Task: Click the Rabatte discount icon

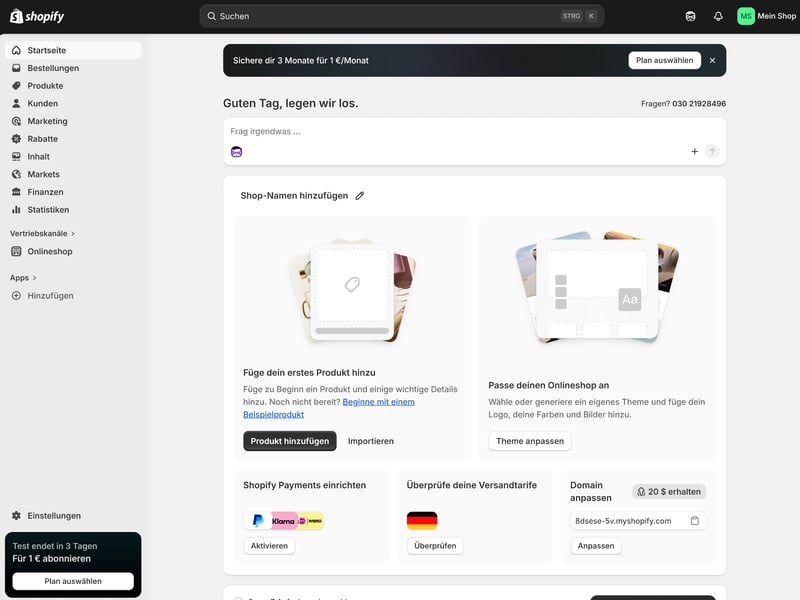Action: click(16, 139)
